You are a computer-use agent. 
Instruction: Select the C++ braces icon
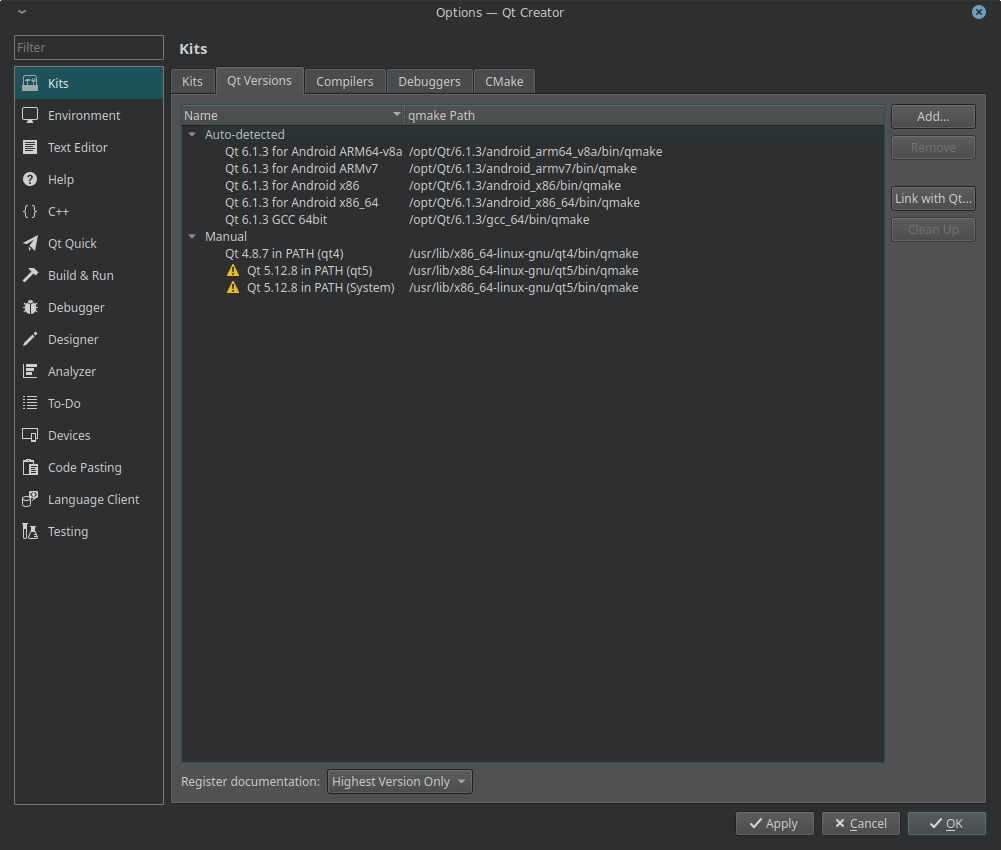30,211
